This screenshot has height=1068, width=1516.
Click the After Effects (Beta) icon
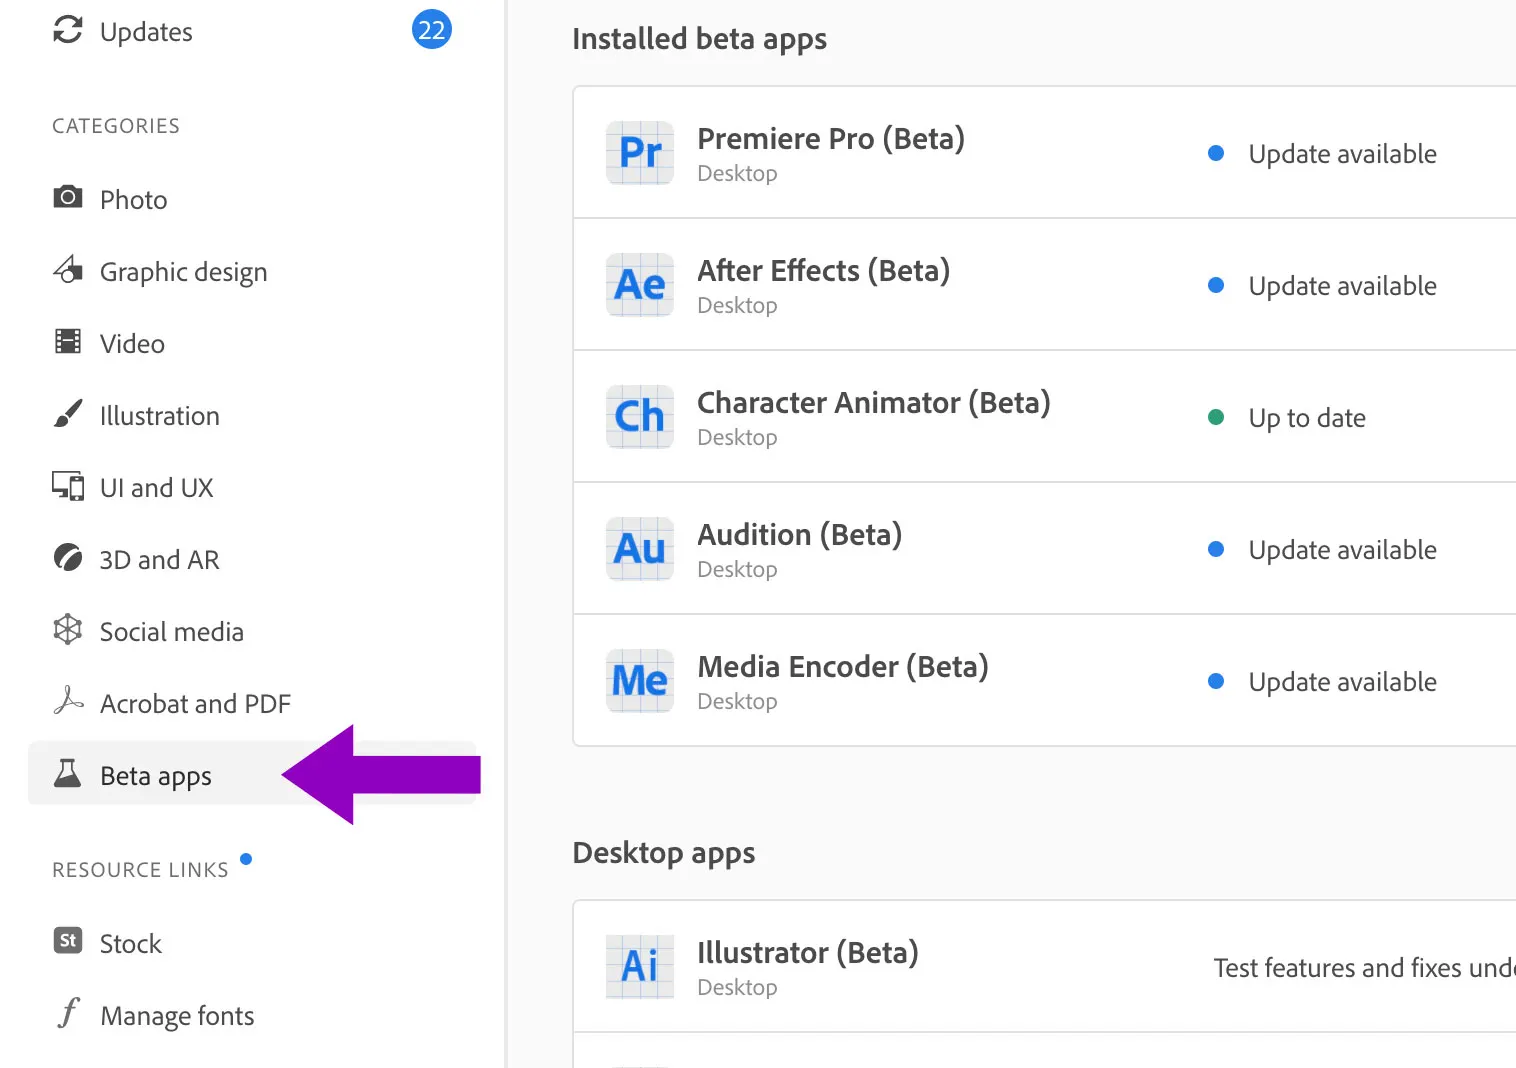click(640, 285)
